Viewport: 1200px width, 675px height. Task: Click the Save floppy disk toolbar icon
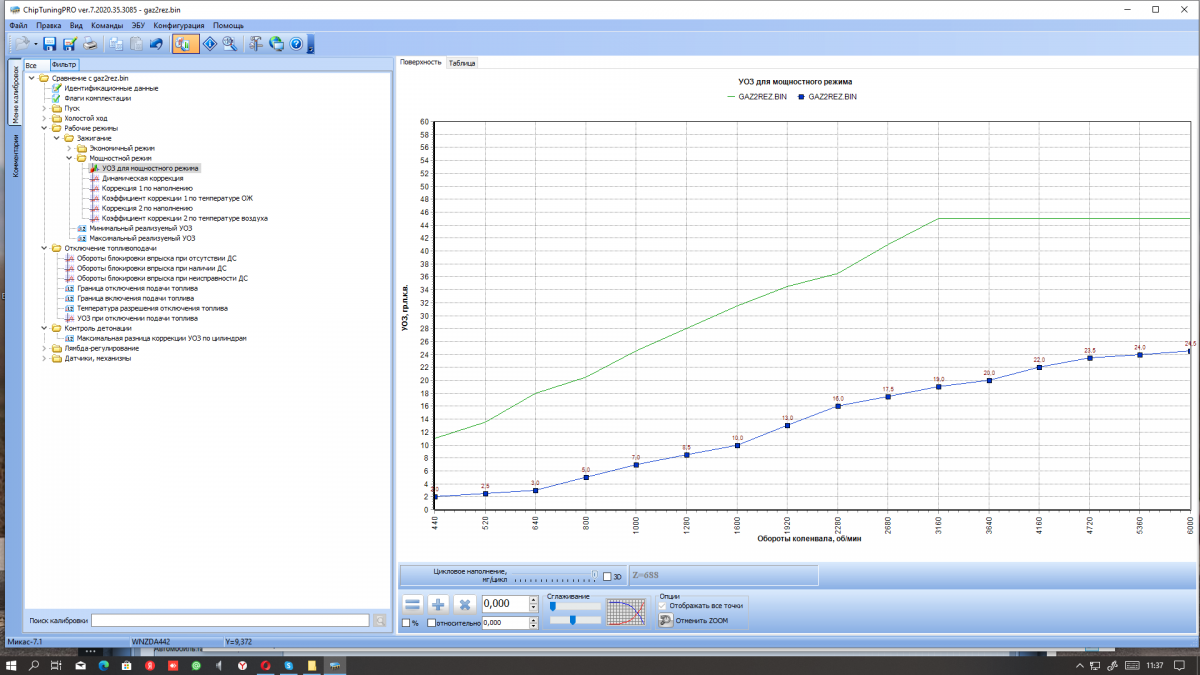(49, 44)
